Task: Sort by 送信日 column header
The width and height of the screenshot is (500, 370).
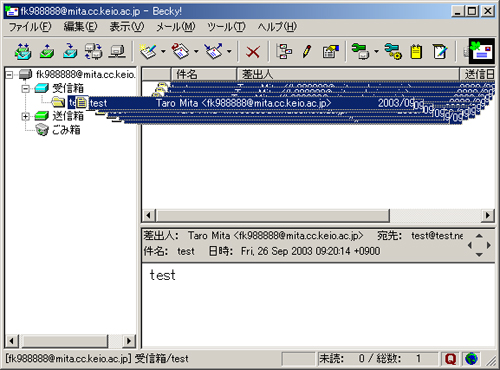Action: 477,74
